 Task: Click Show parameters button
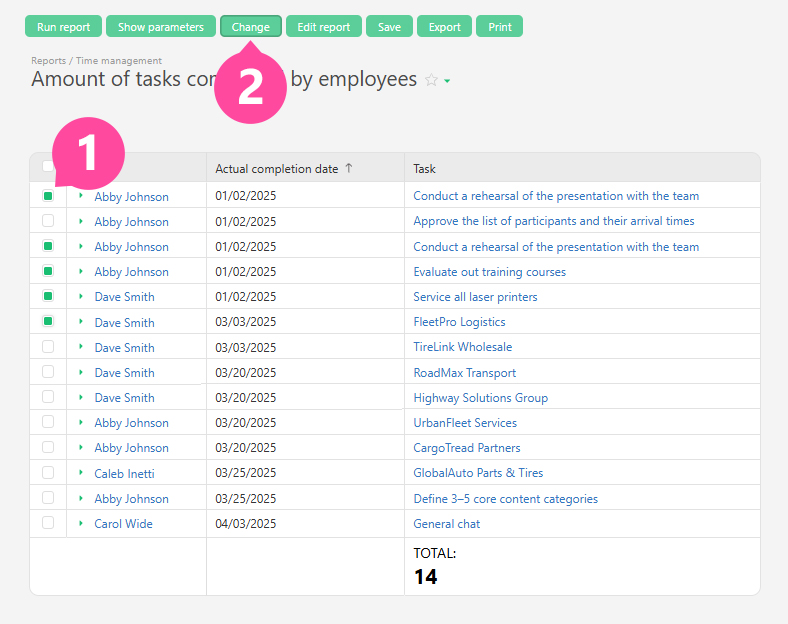(x=160, y=27)
